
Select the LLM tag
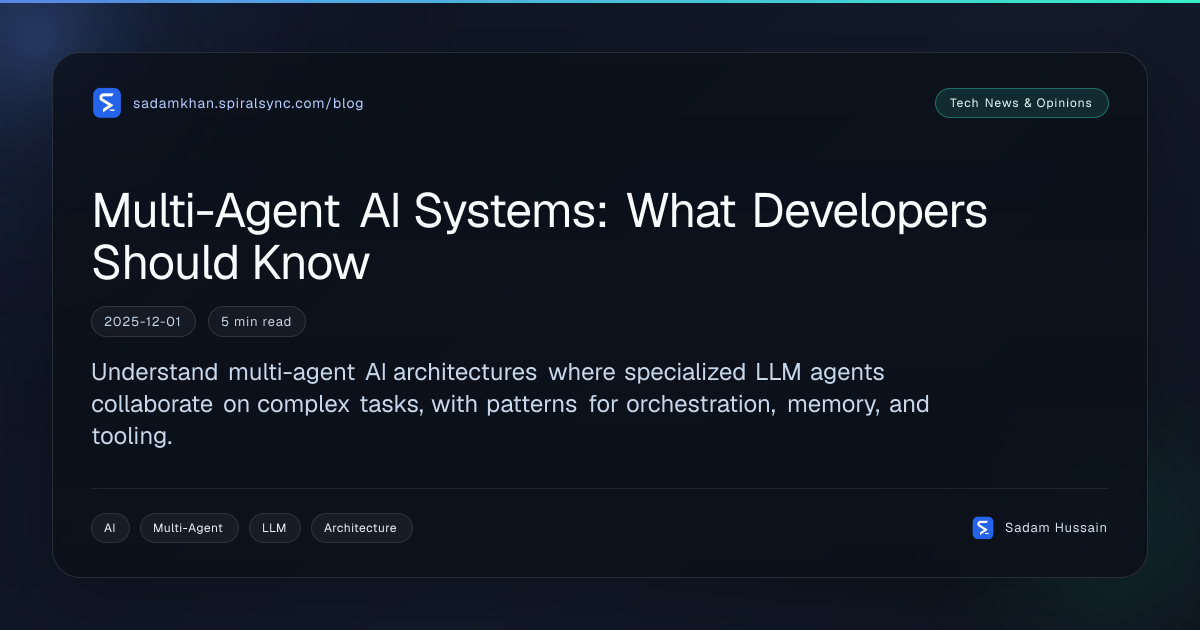click(x=274, y=528)
